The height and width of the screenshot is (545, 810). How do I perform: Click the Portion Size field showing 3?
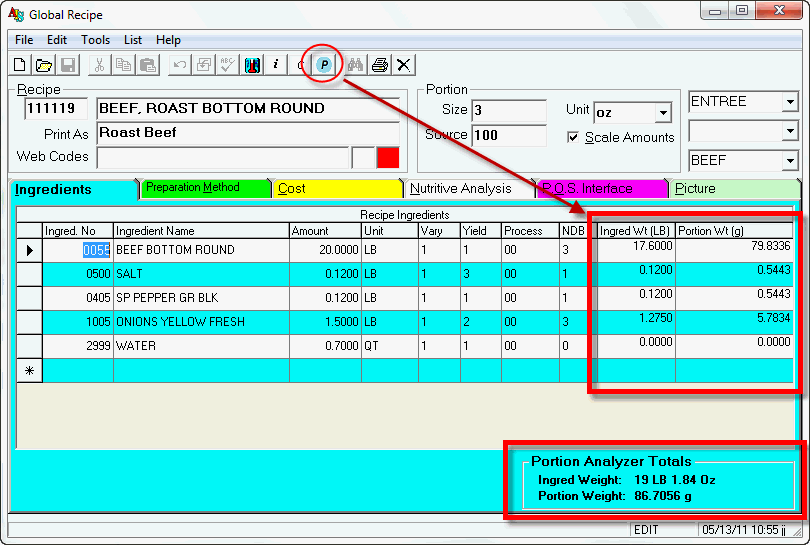click(509, 110)
